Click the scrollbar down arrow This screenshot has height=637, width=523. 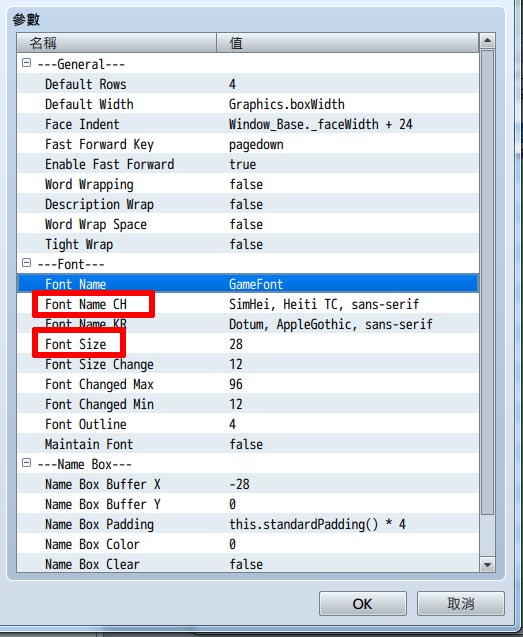[x=487, y=564]
